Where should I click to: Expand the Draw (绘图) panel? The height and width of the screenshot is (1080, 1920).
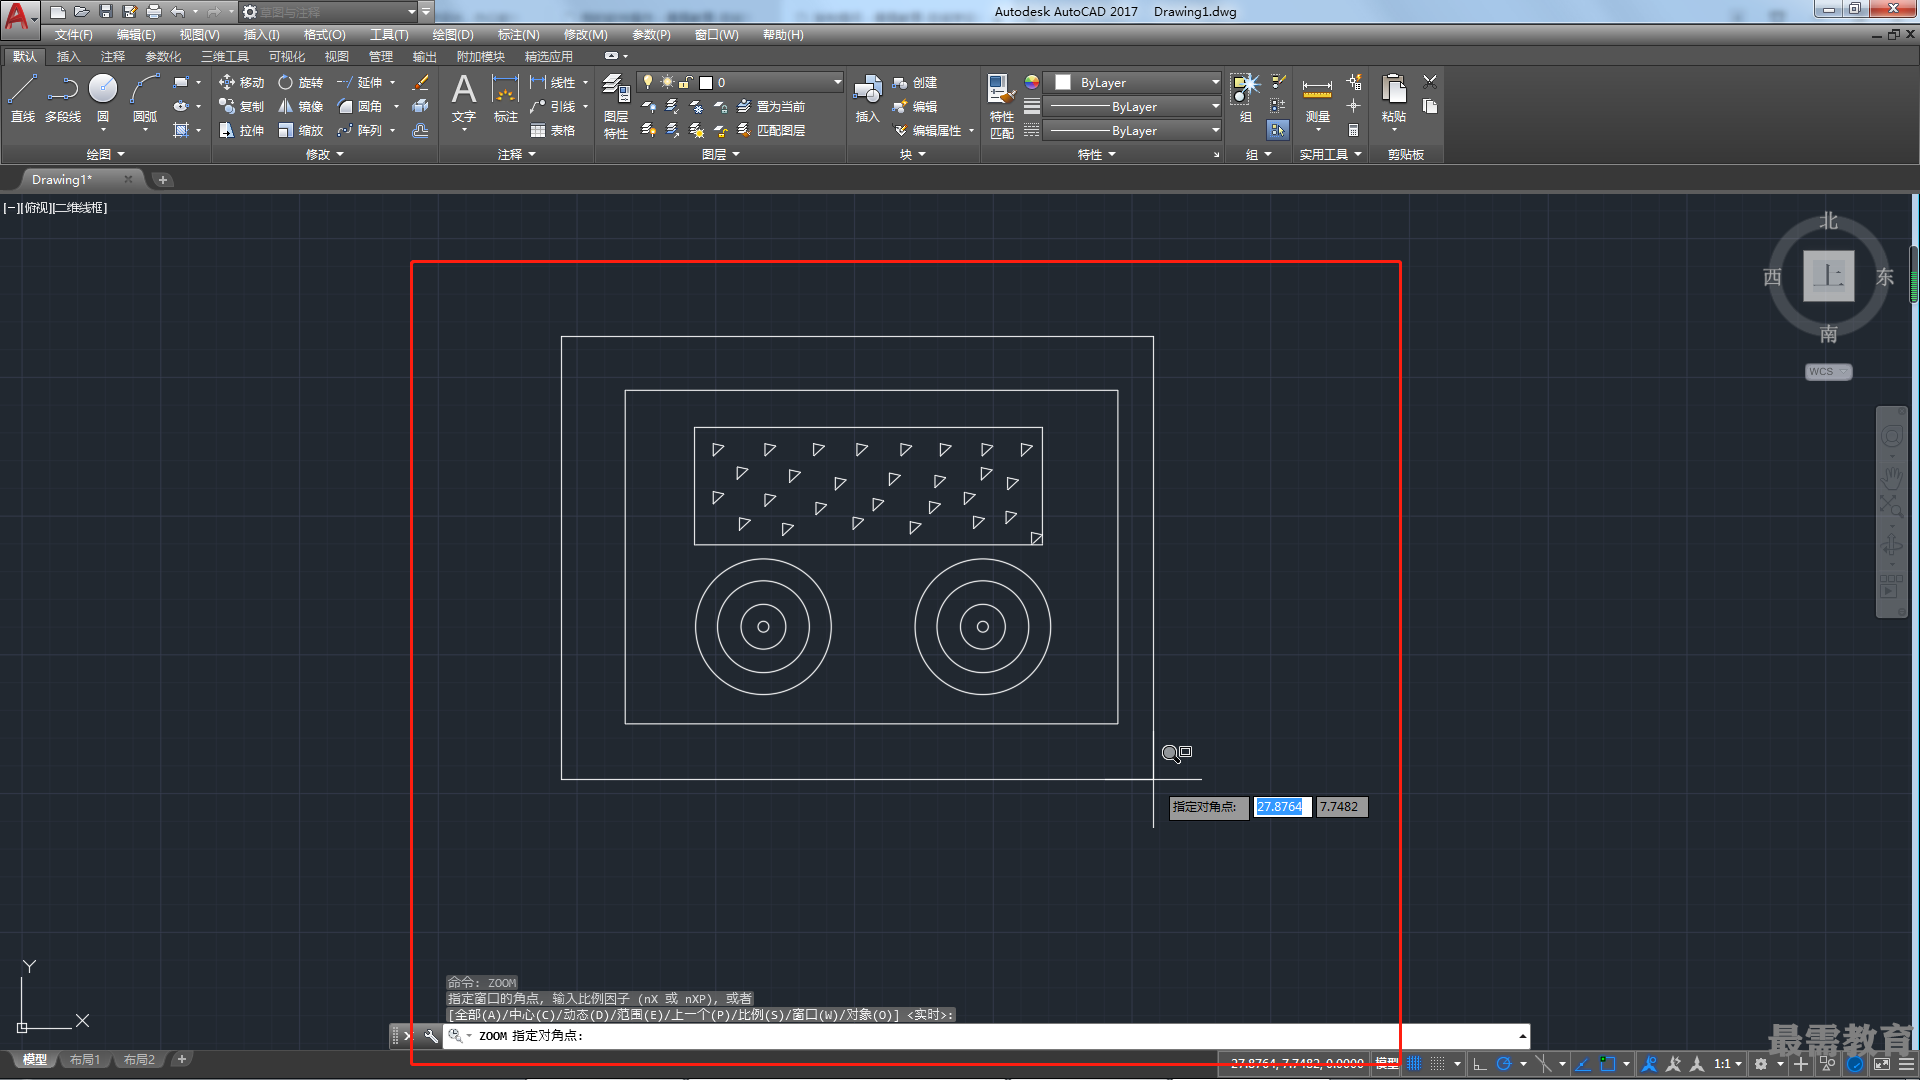coord(105,155)
